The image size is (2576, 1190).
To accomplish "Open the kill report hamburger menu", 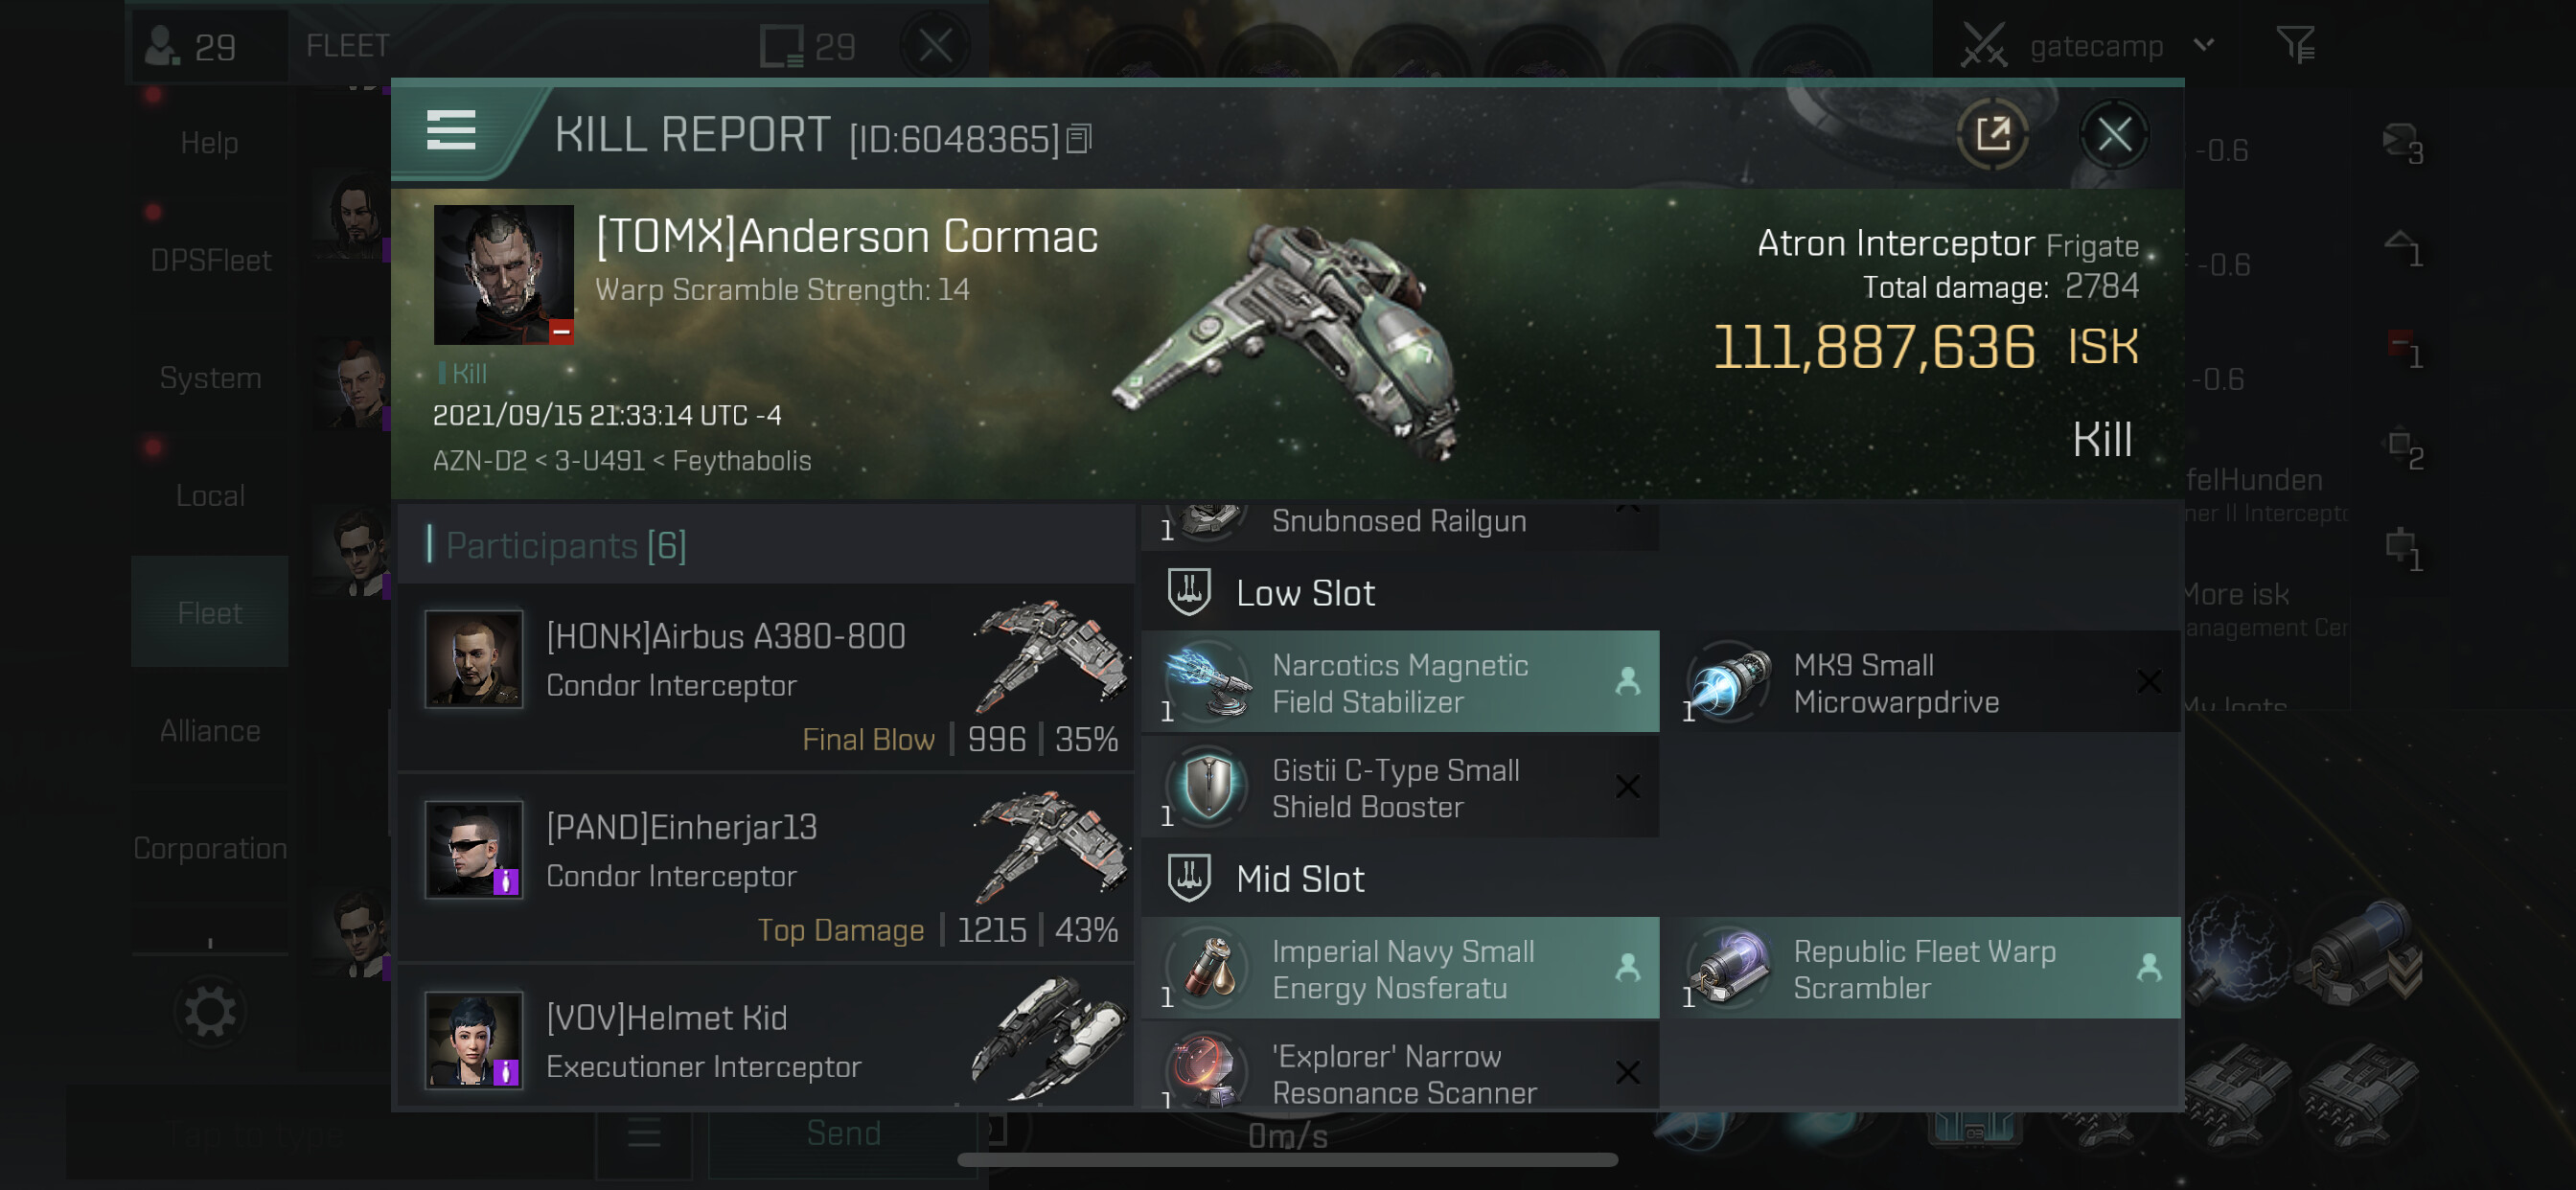I will click(450, 131).
